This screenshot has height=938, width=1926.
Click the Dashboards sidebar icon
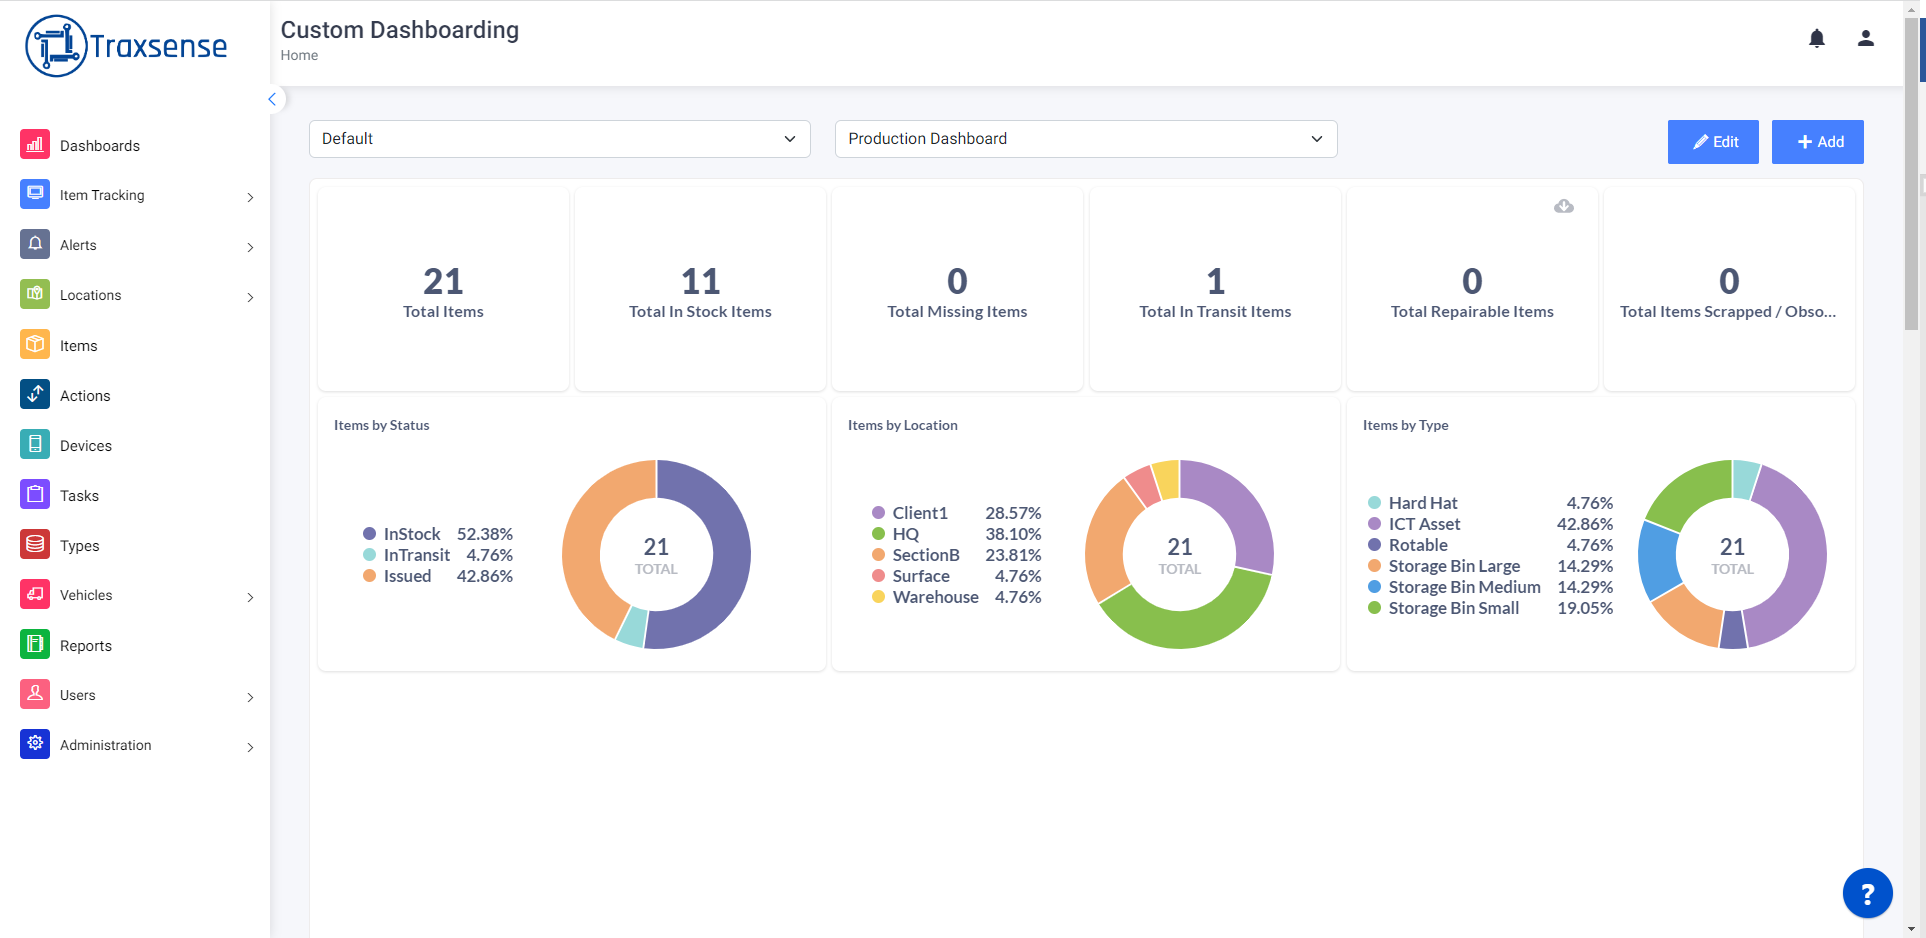coord(35,145)
